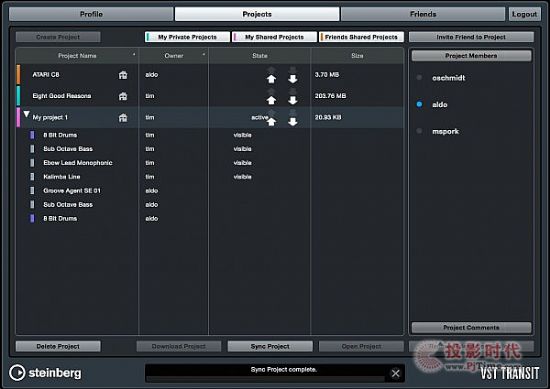The width and height of the screenshot is (550, 389).
Task: Toggle the aldo member indicator
Action: (419, 104)
